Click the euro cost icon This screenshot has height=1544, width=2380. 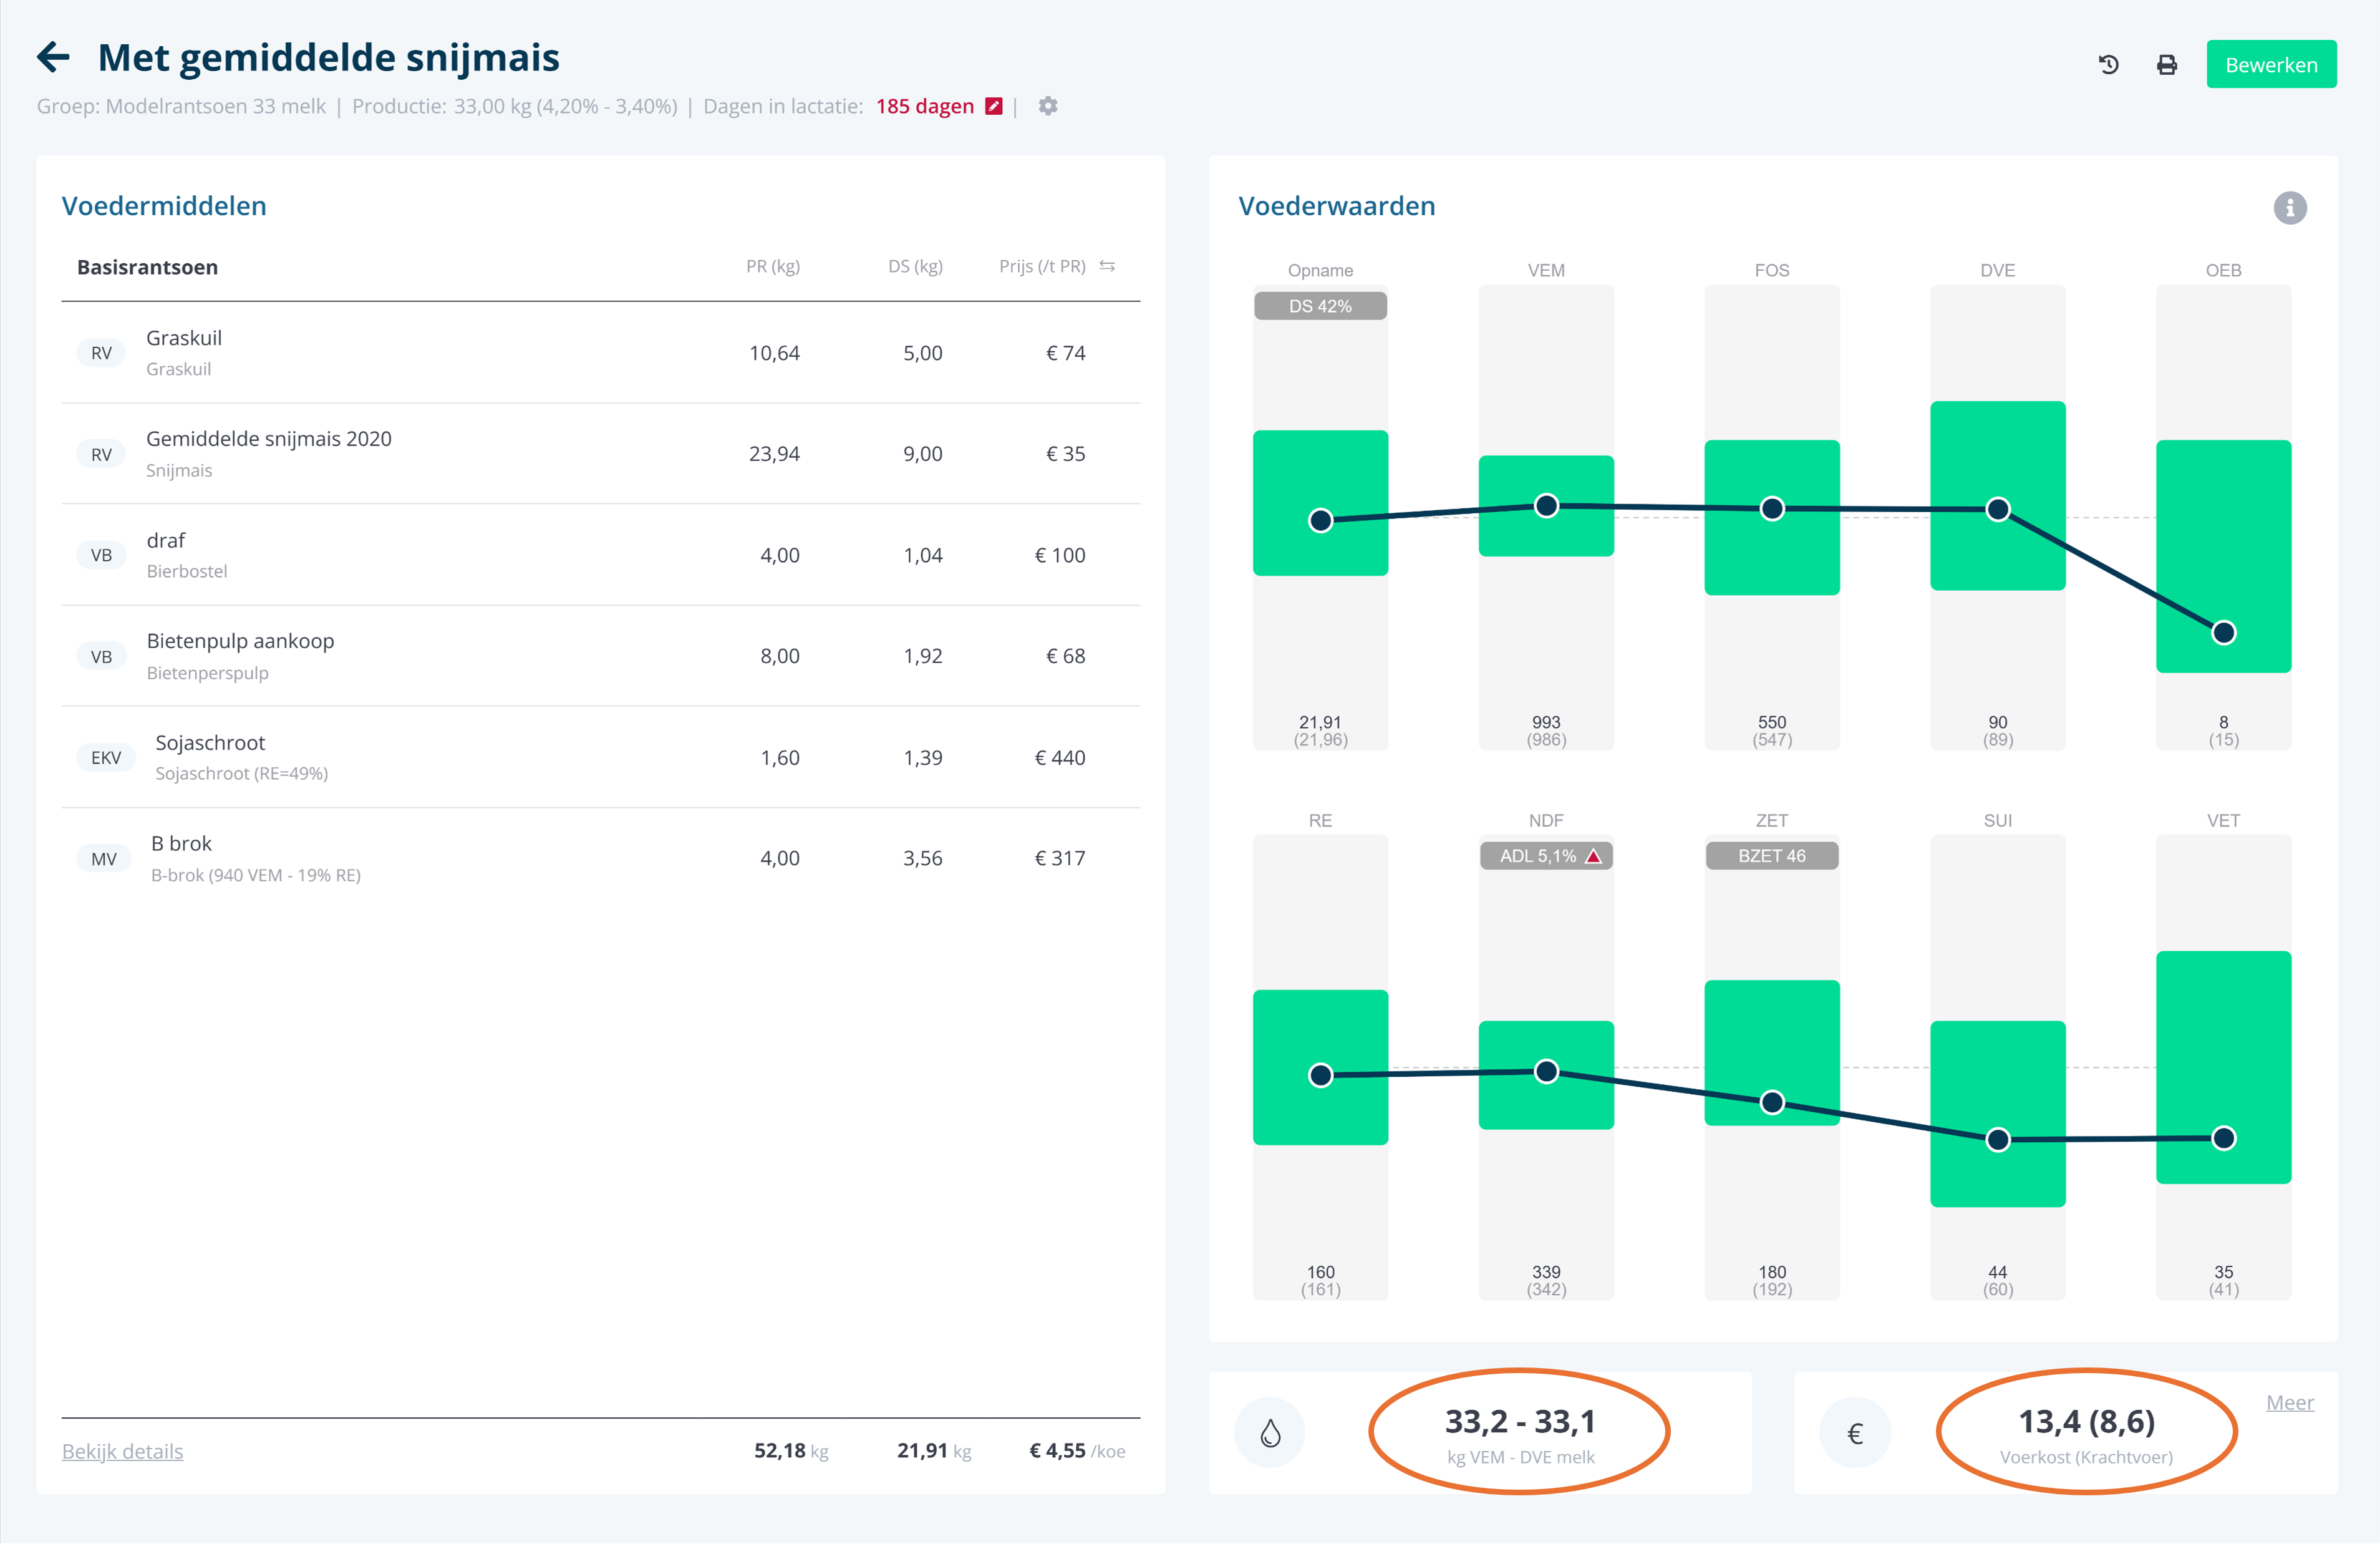pyautogui.click(x=1854, y=1433)
